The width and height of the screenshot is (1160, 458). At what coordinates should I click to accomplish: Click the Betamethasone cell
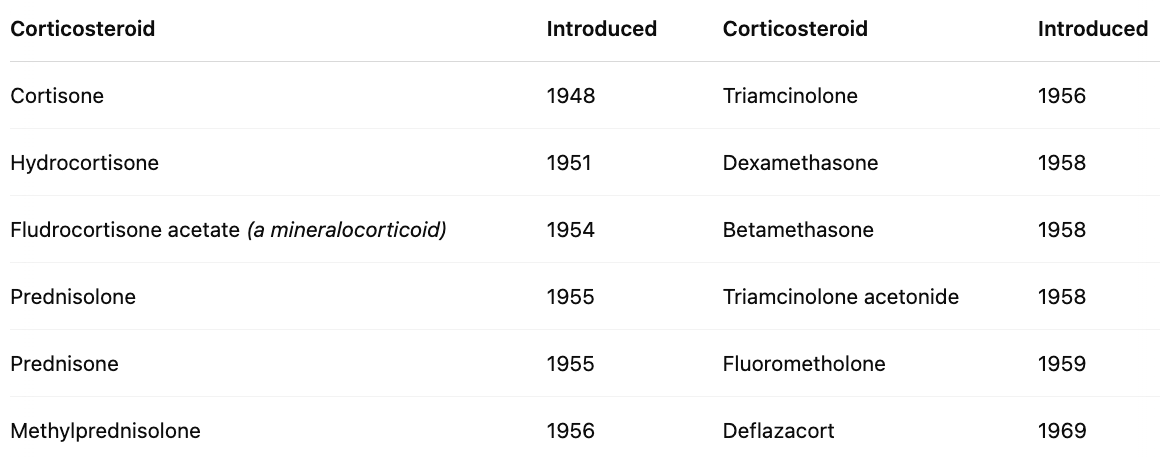click(x=798, y=230)
